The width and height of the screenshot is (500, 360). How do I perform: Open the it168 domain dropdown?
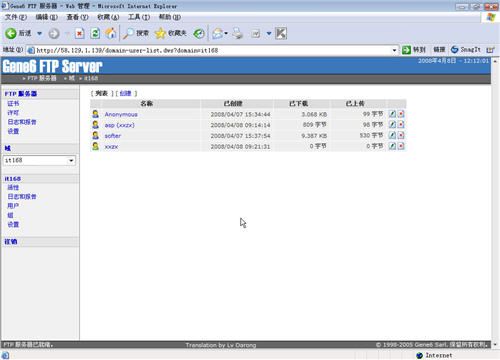pyautogui.click(x=39, y=160)
